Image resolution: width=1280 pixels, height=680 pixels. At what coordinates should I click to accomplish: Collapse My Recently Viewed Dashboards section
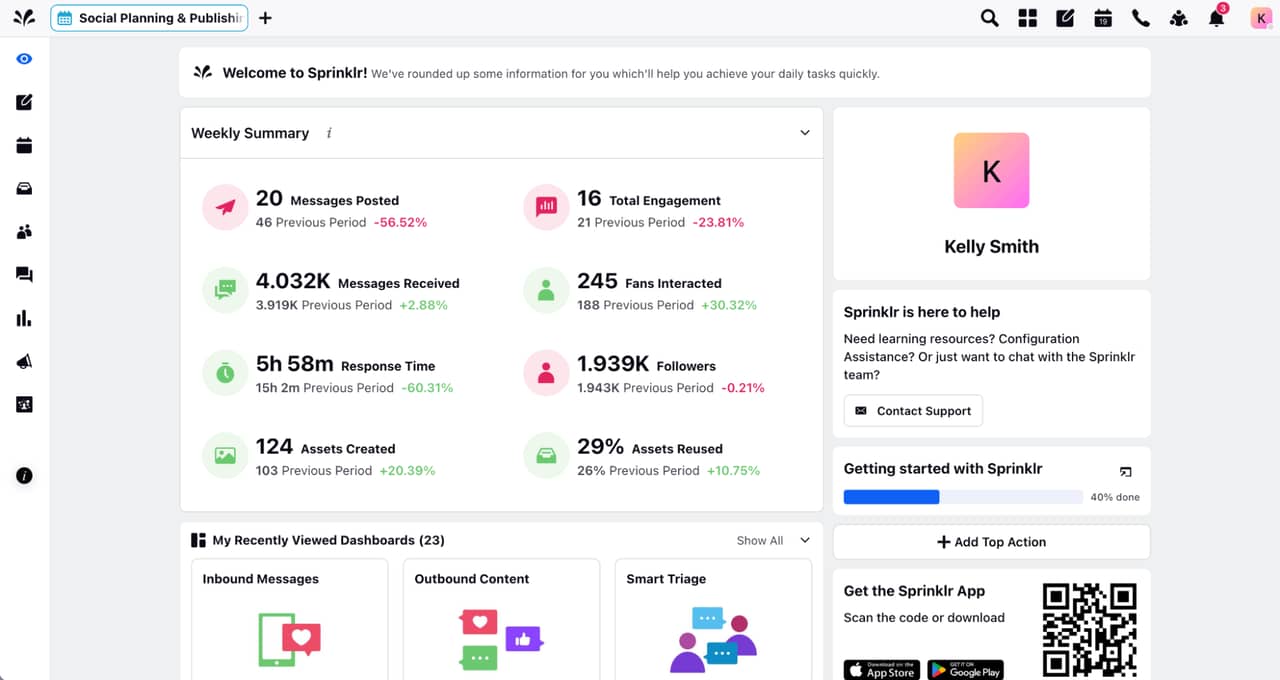pos(804,540)
